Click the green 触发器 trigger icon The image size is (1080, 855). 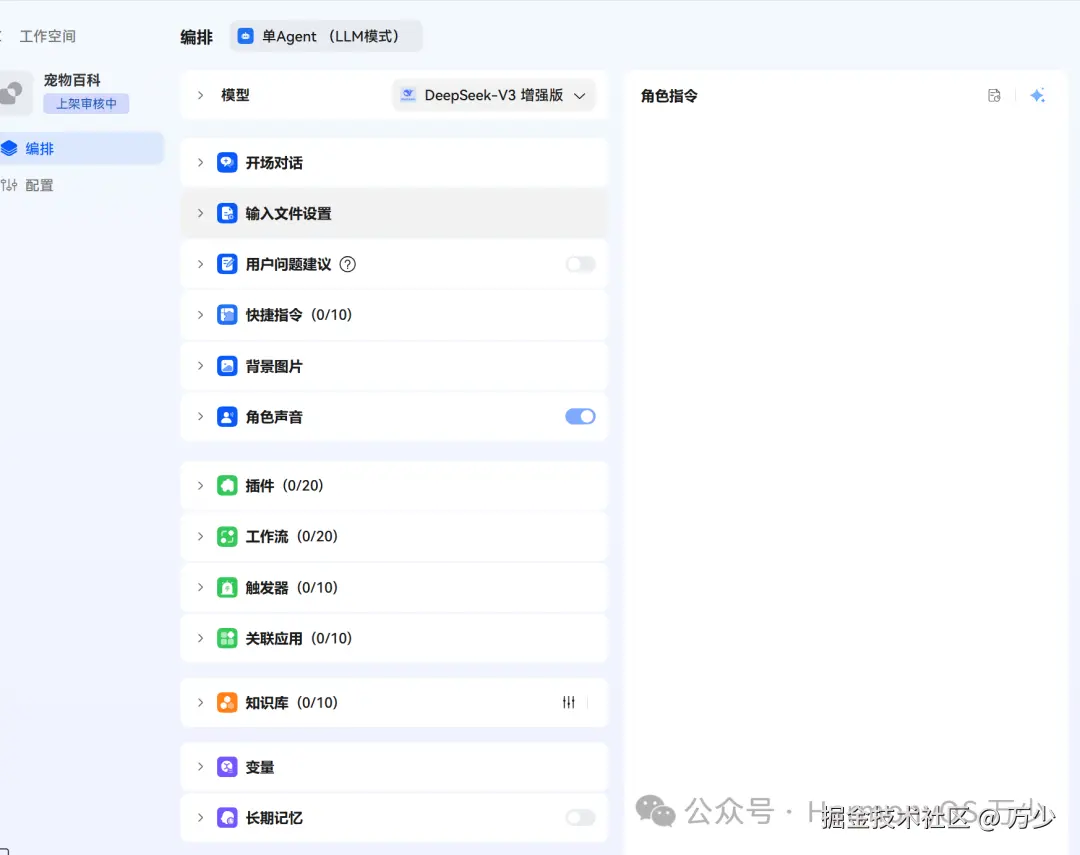(227, 588)
